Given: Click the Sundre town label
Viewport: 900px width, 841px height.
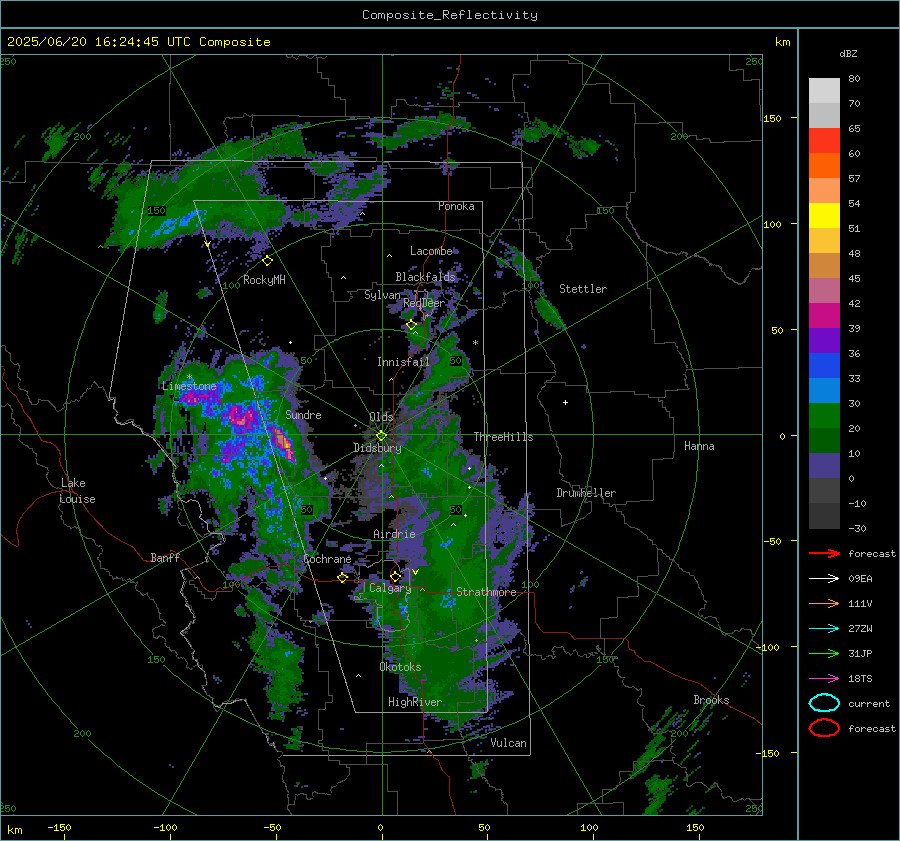Looking at the screenshot, I should pos(303,415).
